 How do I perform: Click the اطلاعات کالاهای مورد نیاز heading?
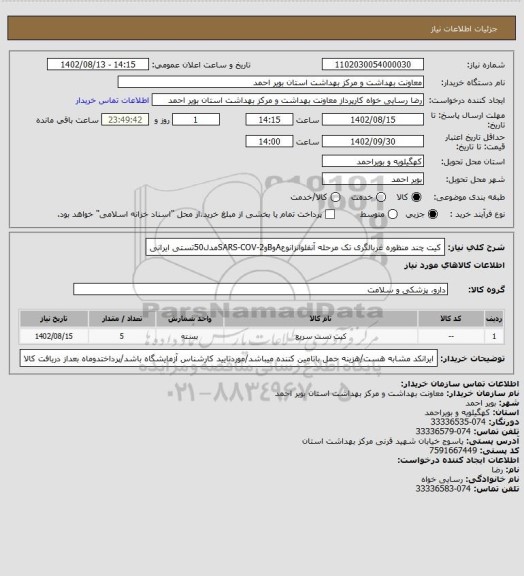455,265
